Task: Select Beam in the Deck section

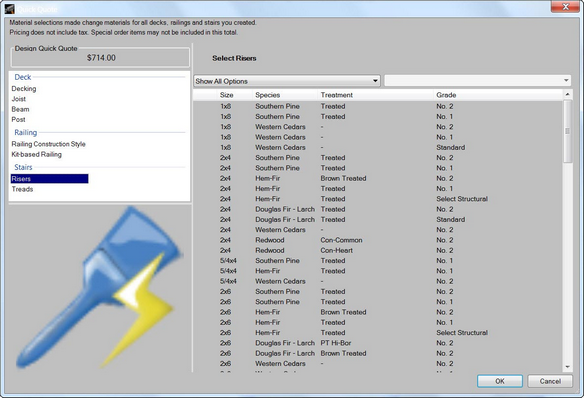Action: pos(20,109)
